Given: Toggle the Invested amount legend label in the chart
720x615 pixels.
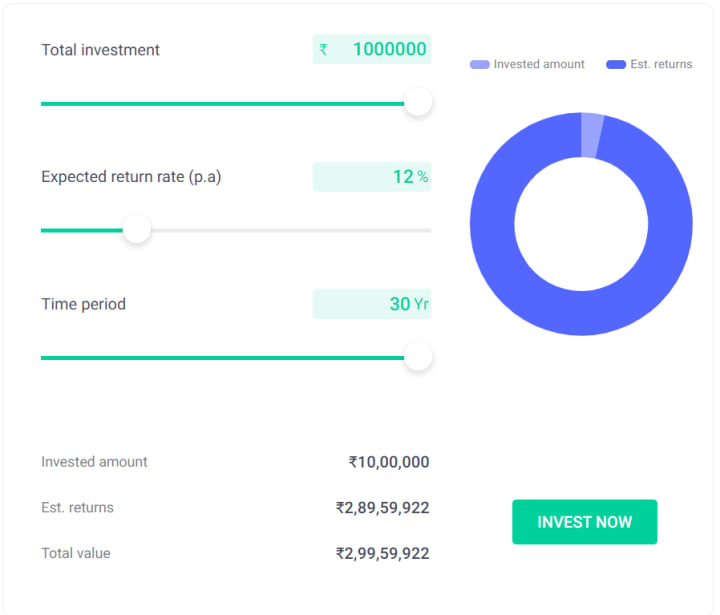Looking at the screenshot, I should [x=539, y=65].
